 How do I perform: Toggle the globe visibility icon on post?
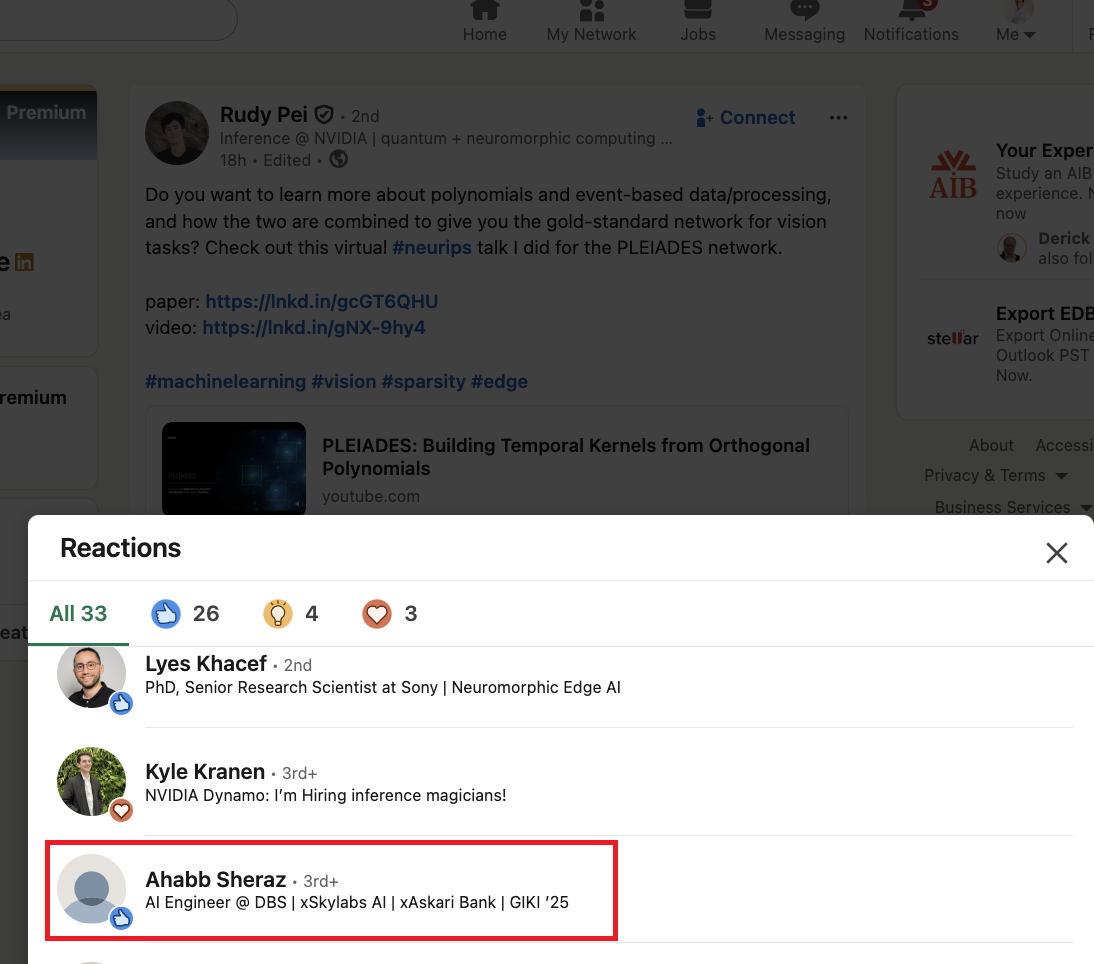coord(338,160)
